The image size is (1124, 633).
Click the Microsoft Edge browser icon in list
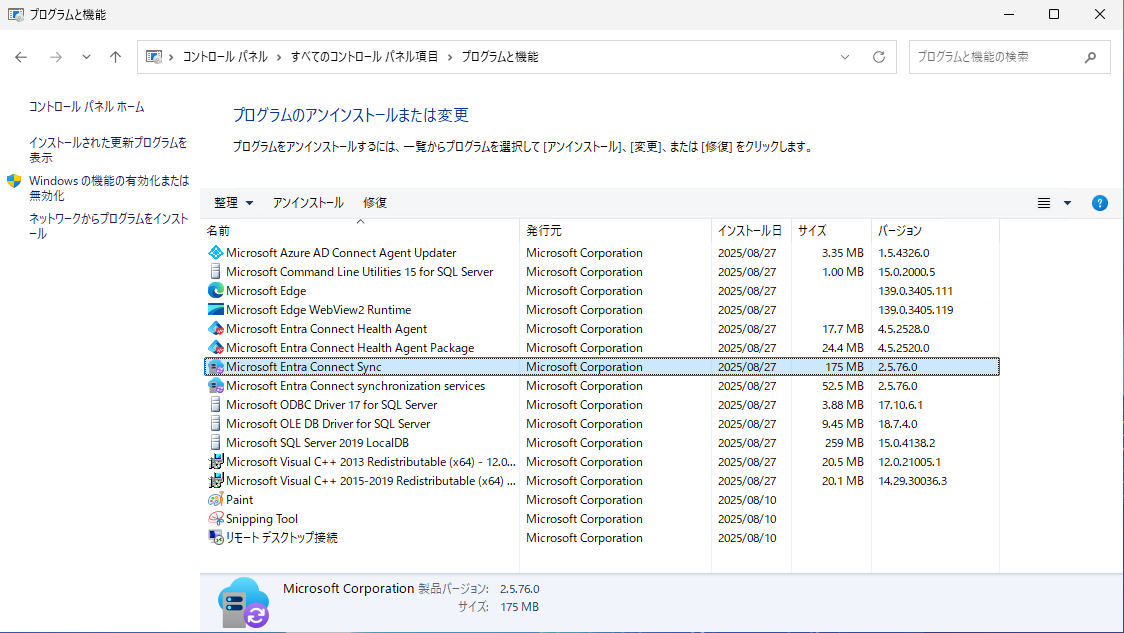(215, 290)
